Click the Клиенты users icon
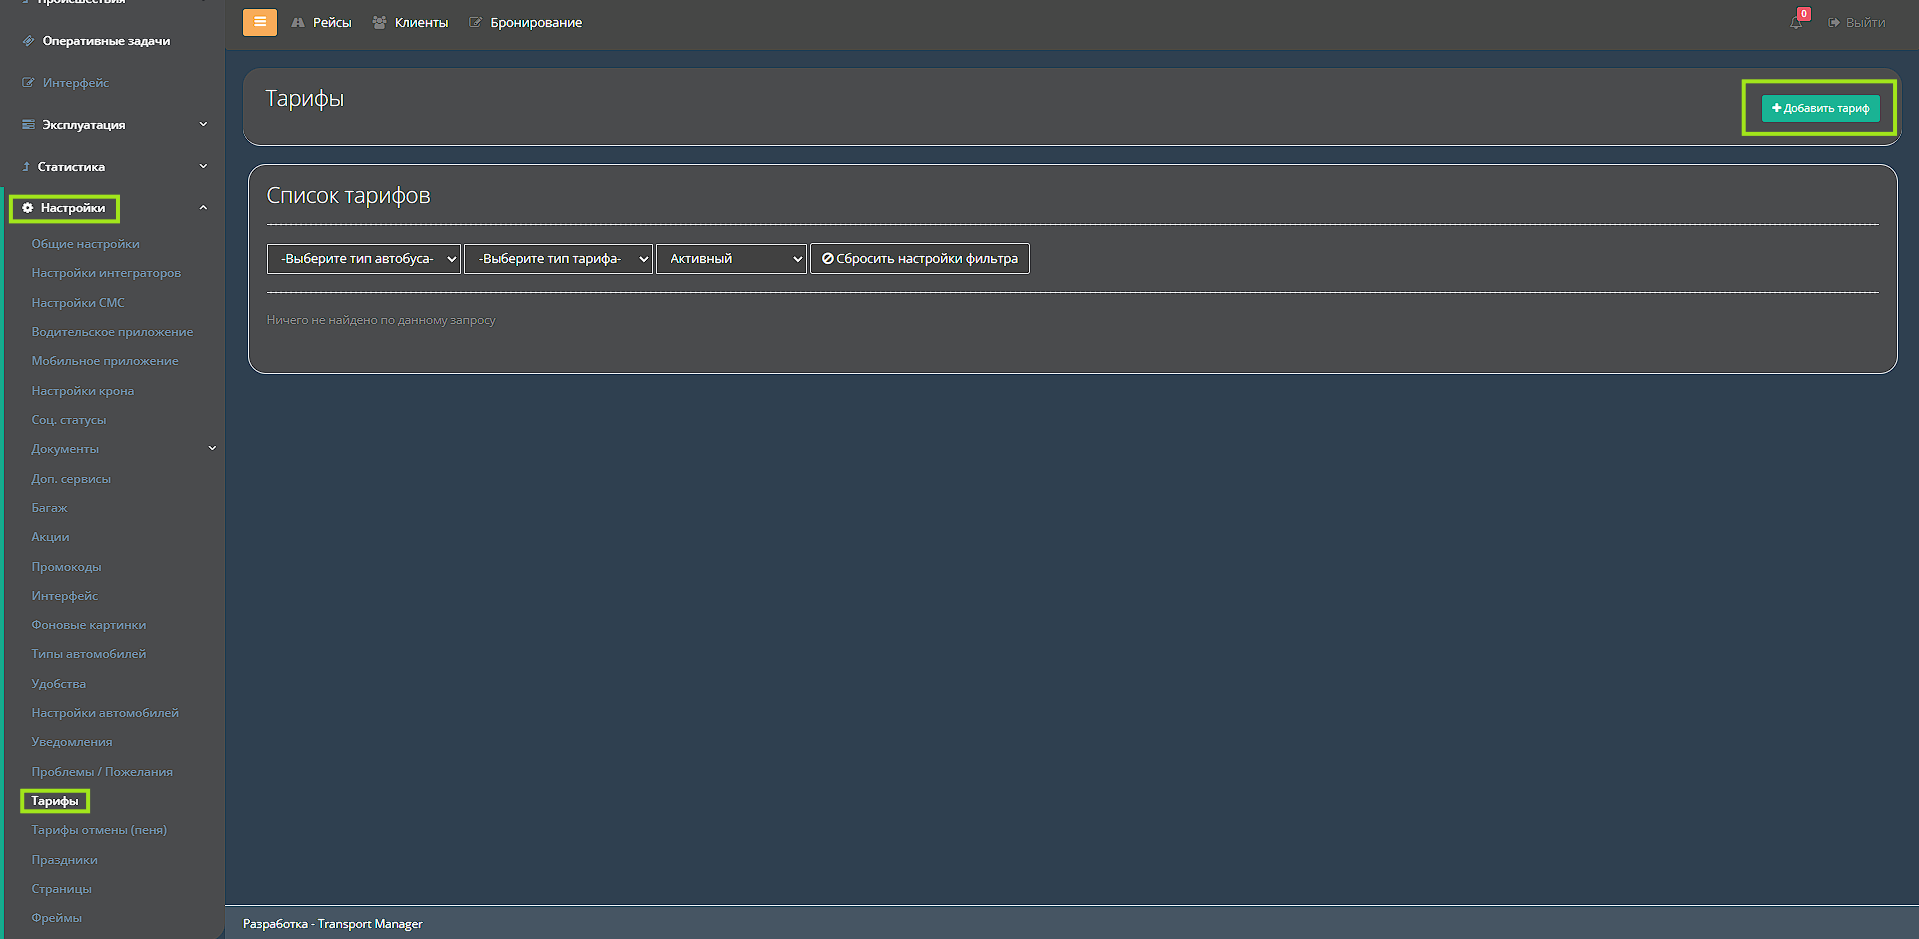This screenshot has height=939, width=1919. coord(380,22)
